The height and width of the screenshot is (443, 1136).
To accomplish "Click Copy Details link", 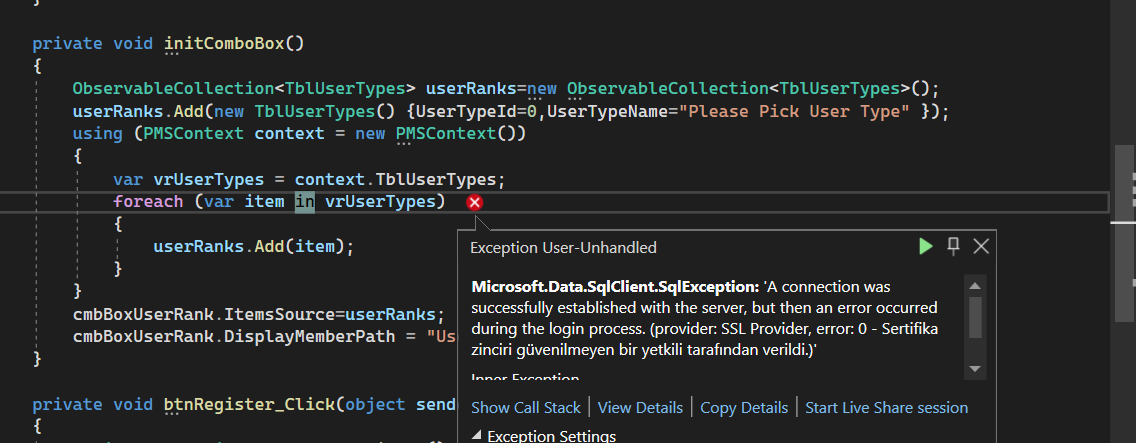I will click(x=744, y=407).
